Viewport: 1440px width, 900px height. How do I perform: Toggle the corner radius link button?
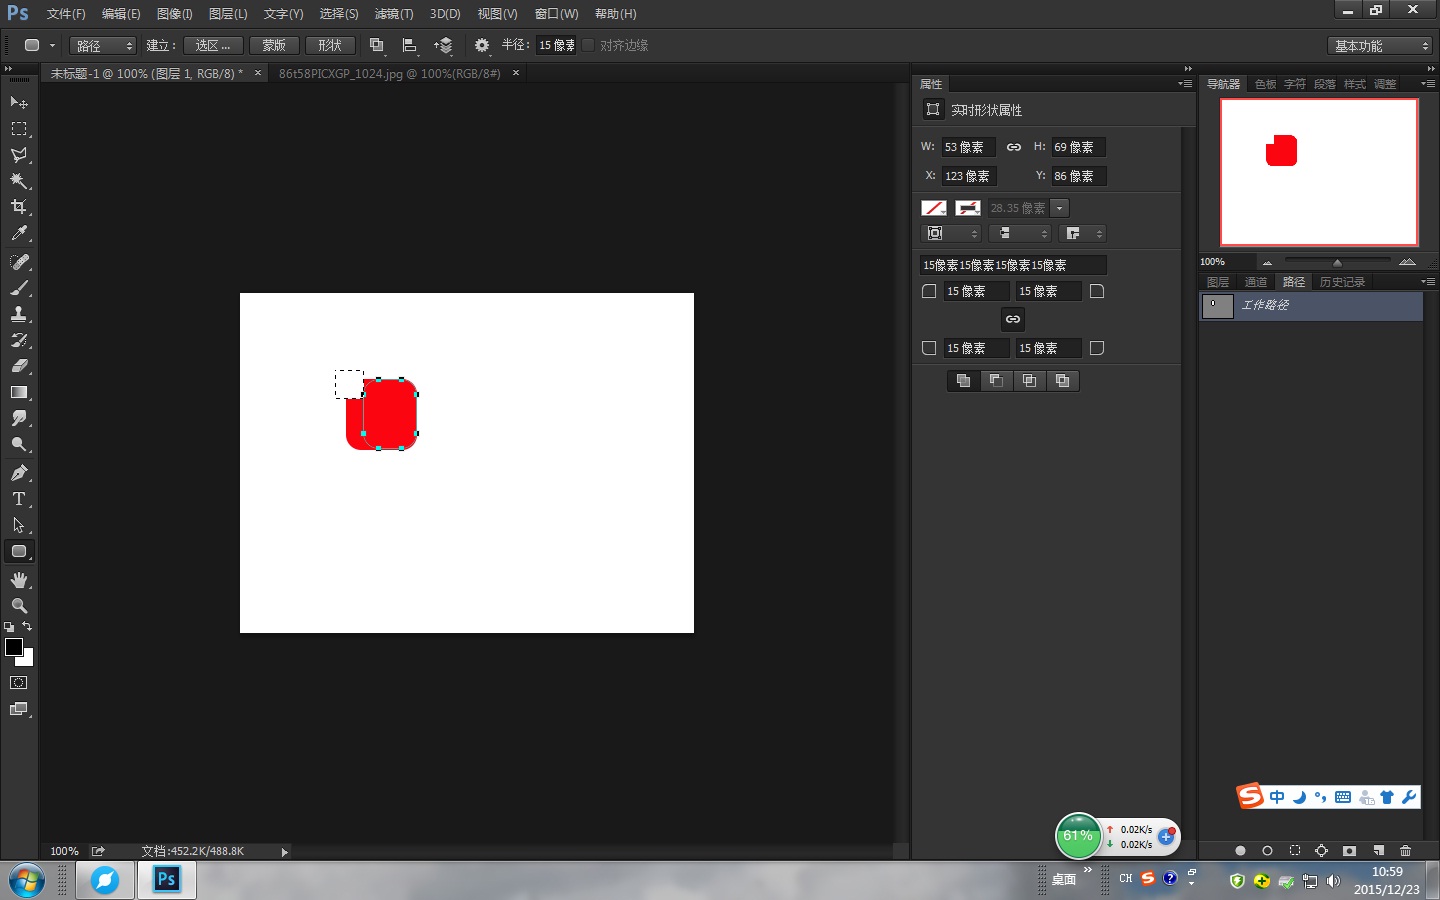coord(1013,319)
